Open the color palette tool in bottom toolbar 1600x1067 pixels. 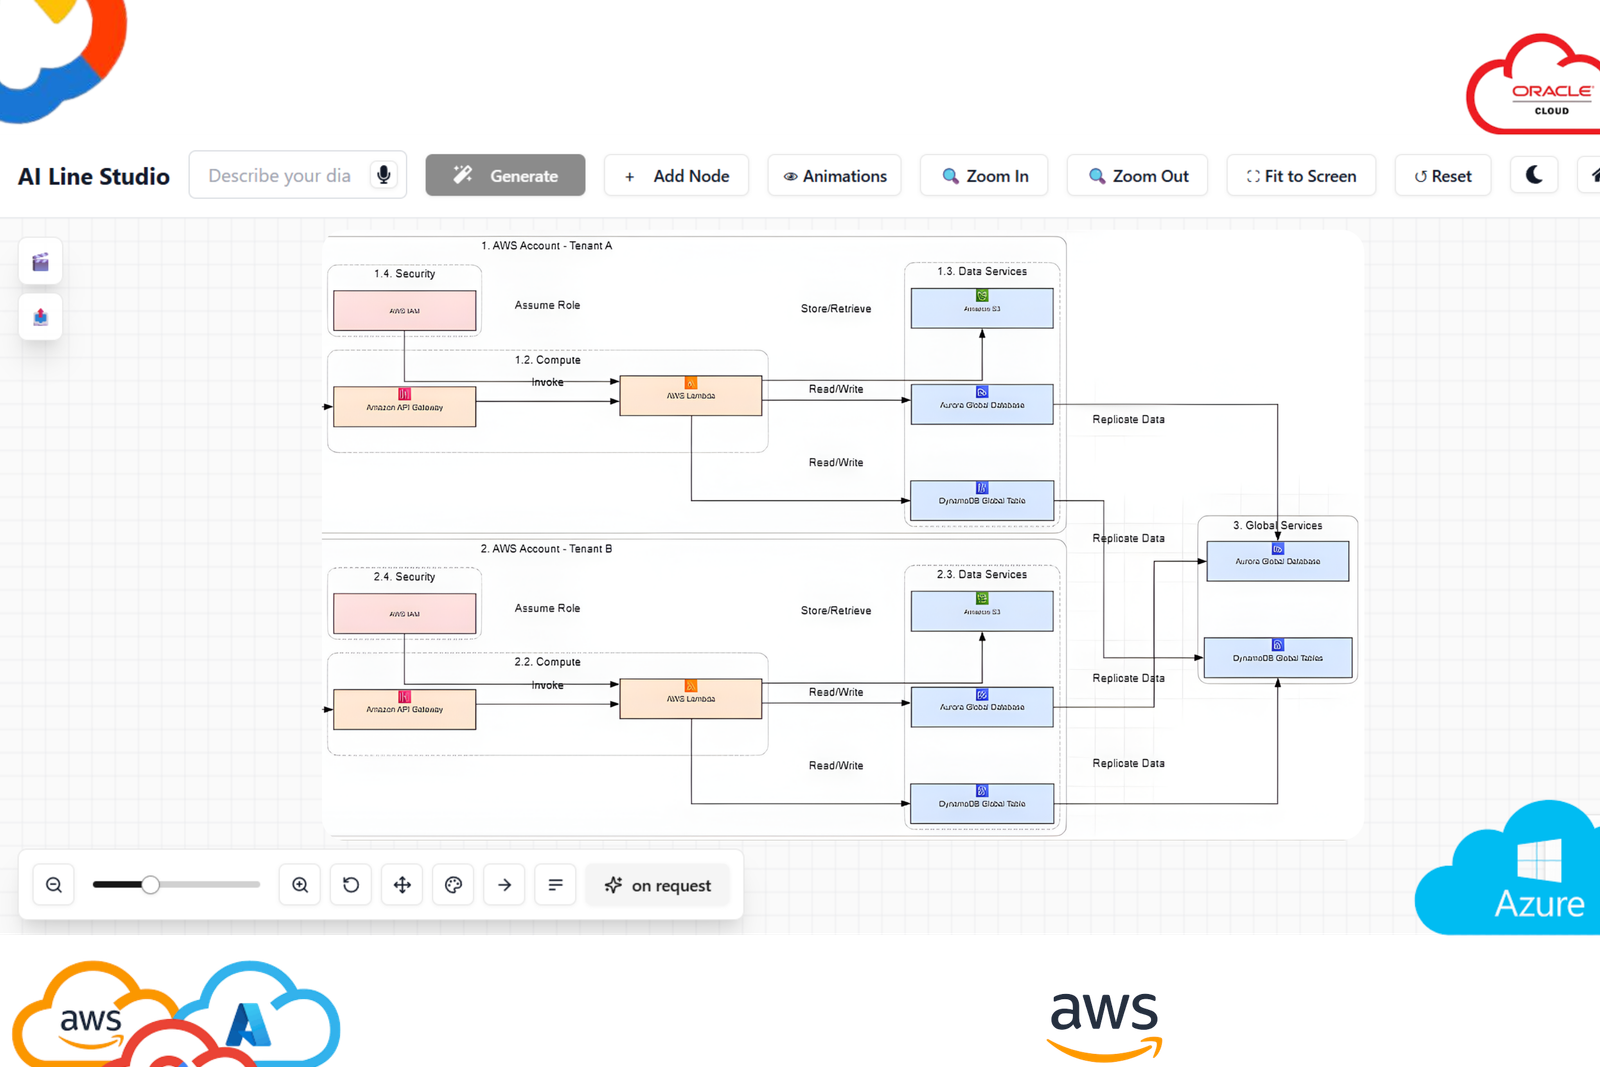tap(453, 884)
